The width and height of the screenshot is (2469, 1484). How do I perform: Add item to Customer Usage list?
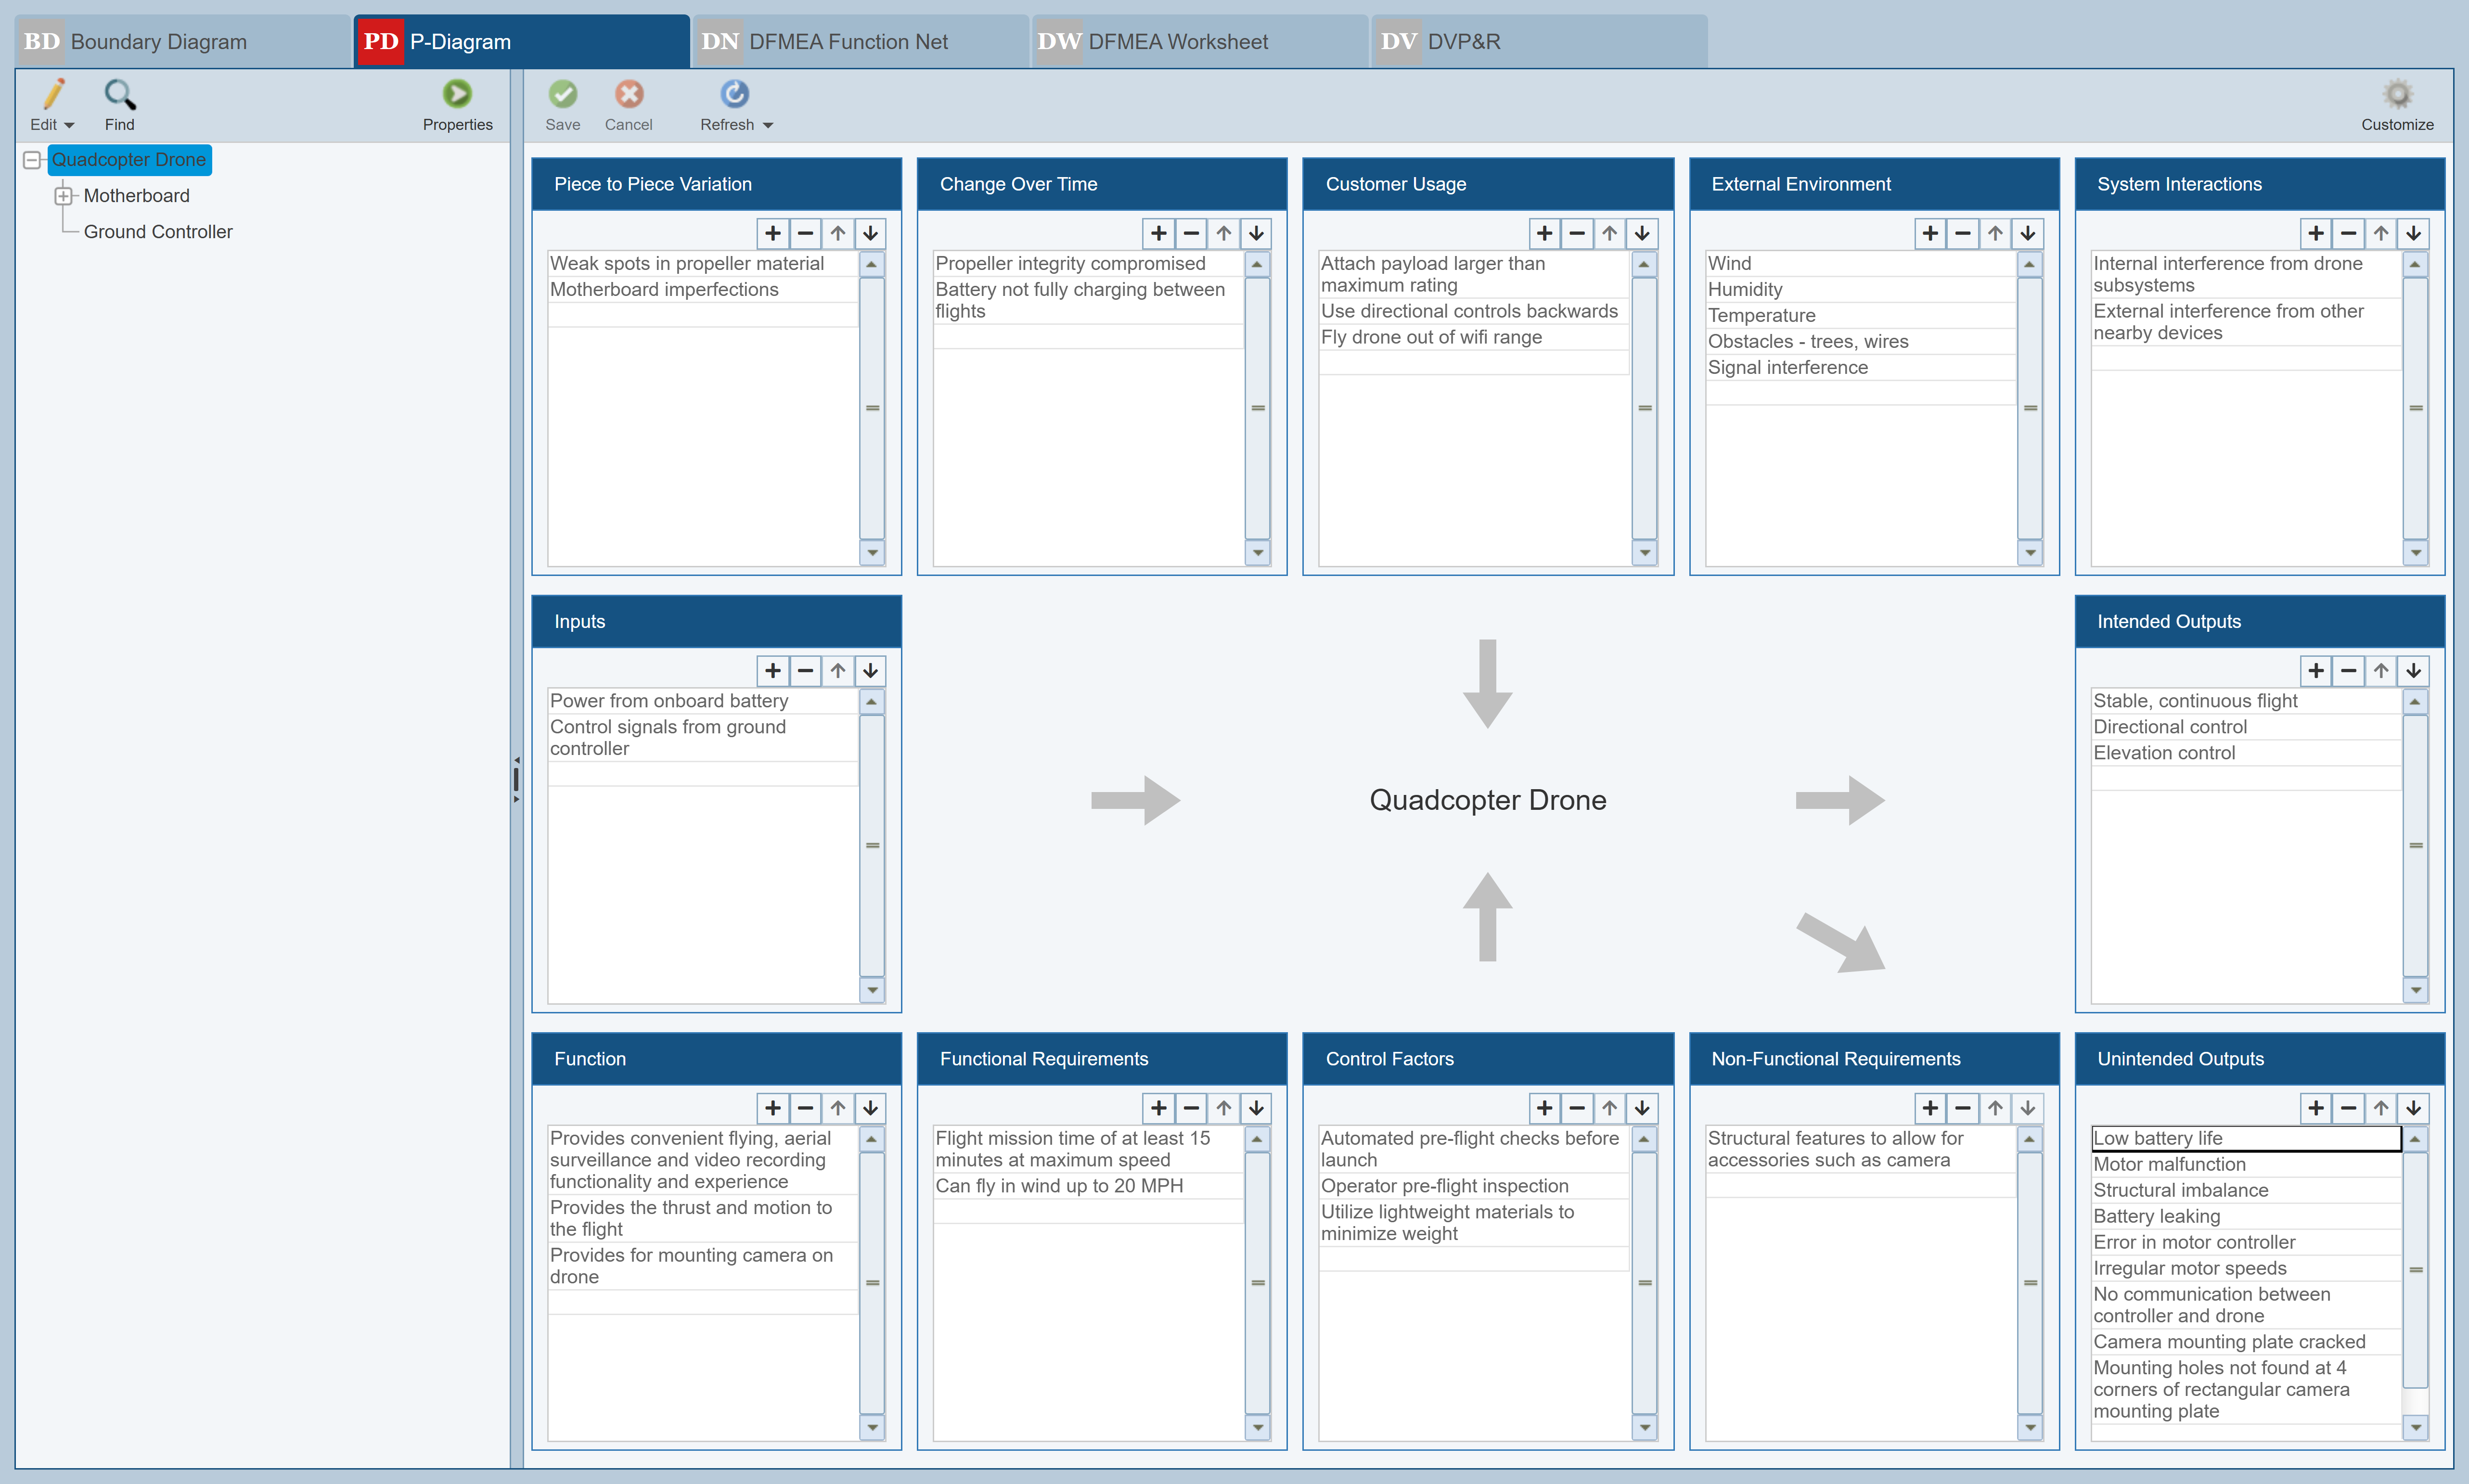coord(1544,233)
